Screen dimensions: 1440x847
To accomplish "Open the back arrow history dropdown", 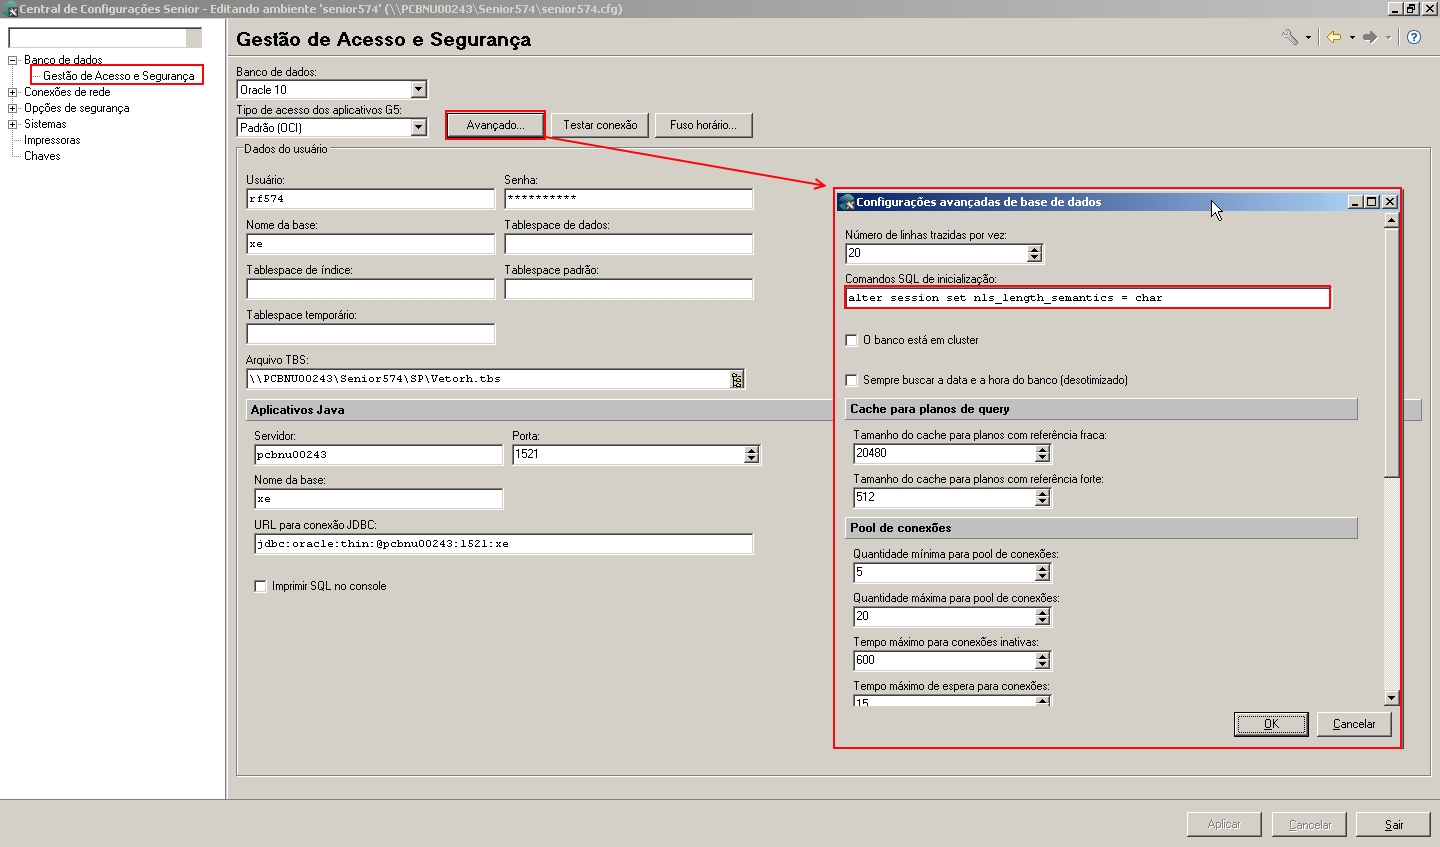I will pos(1352,38).
